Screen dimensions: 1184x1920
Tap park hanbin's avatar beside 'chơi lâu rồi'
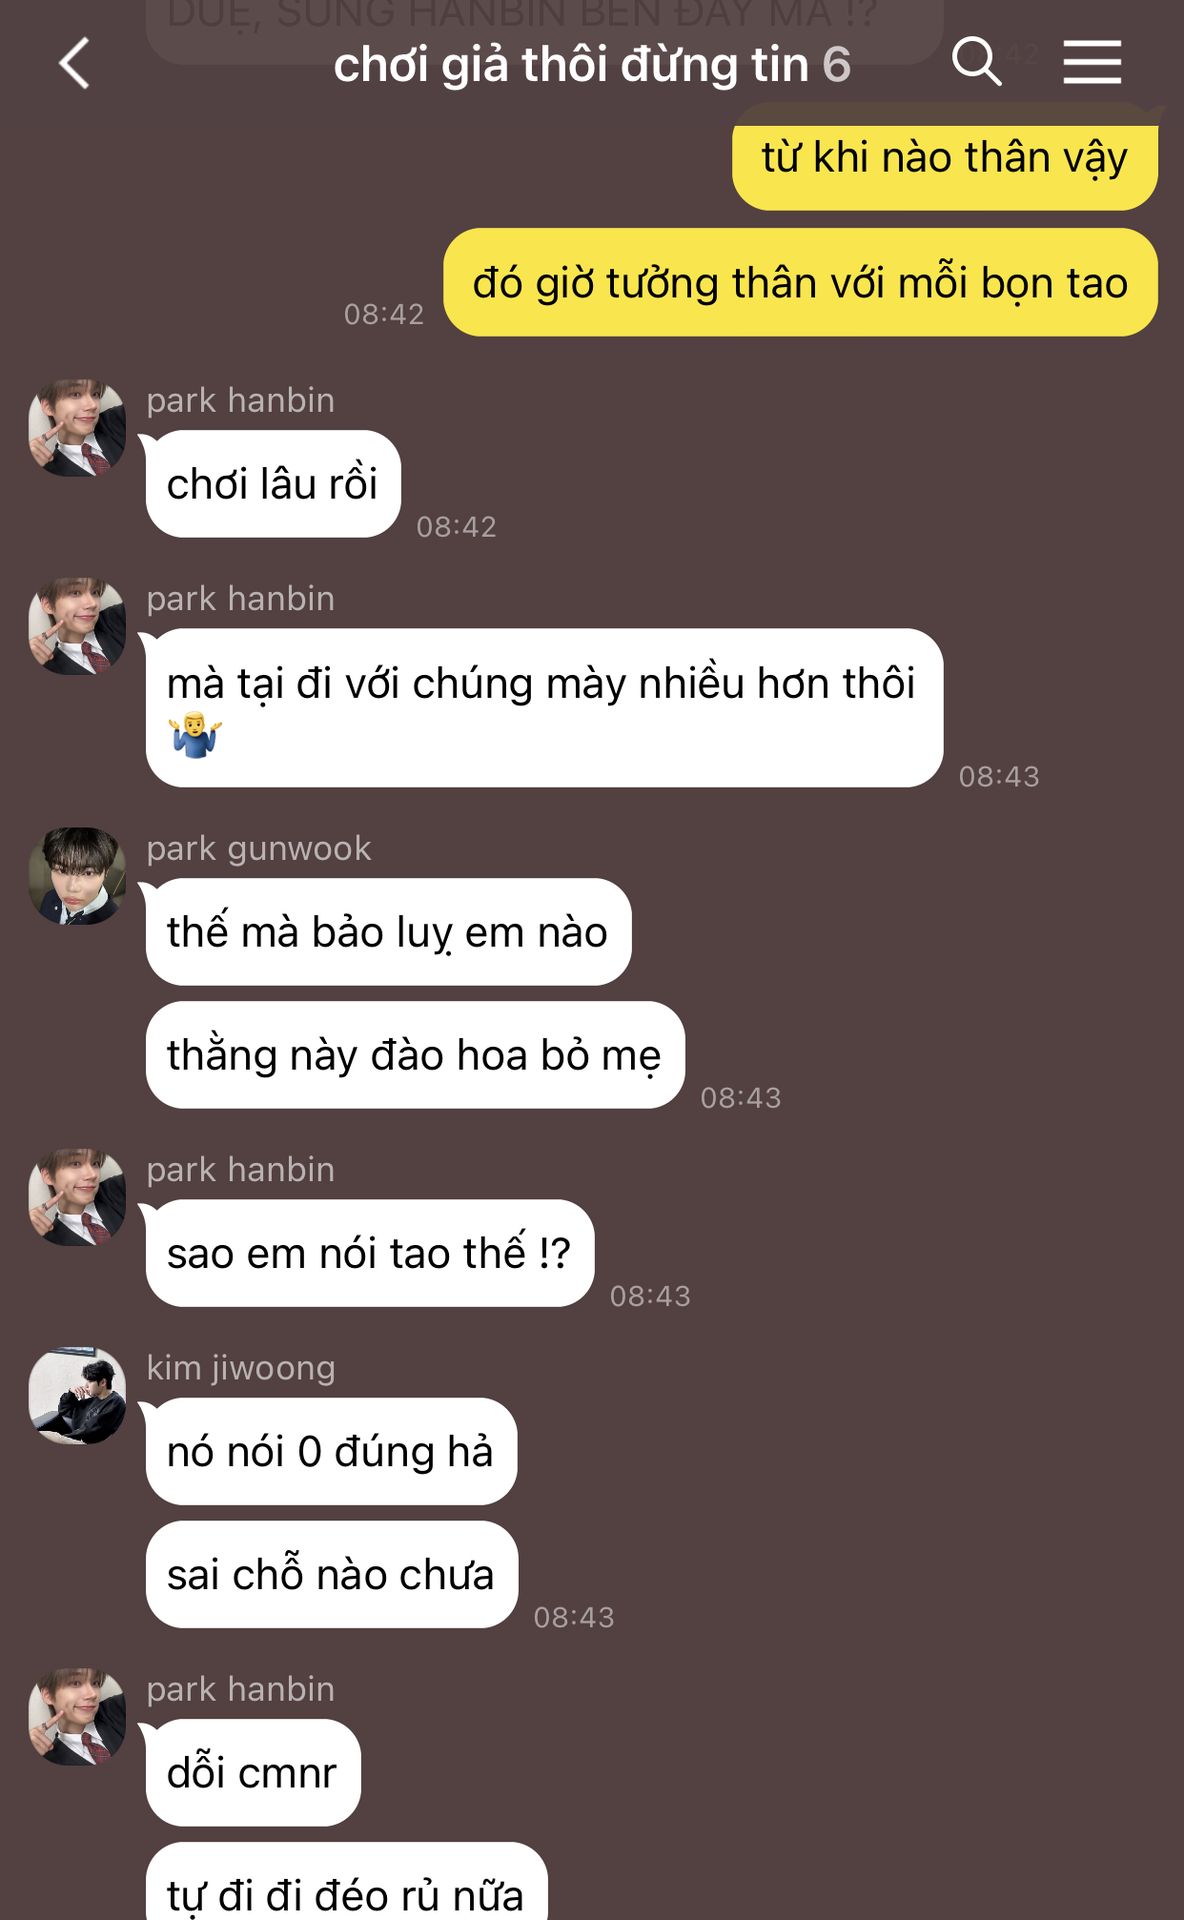[77, 427]
